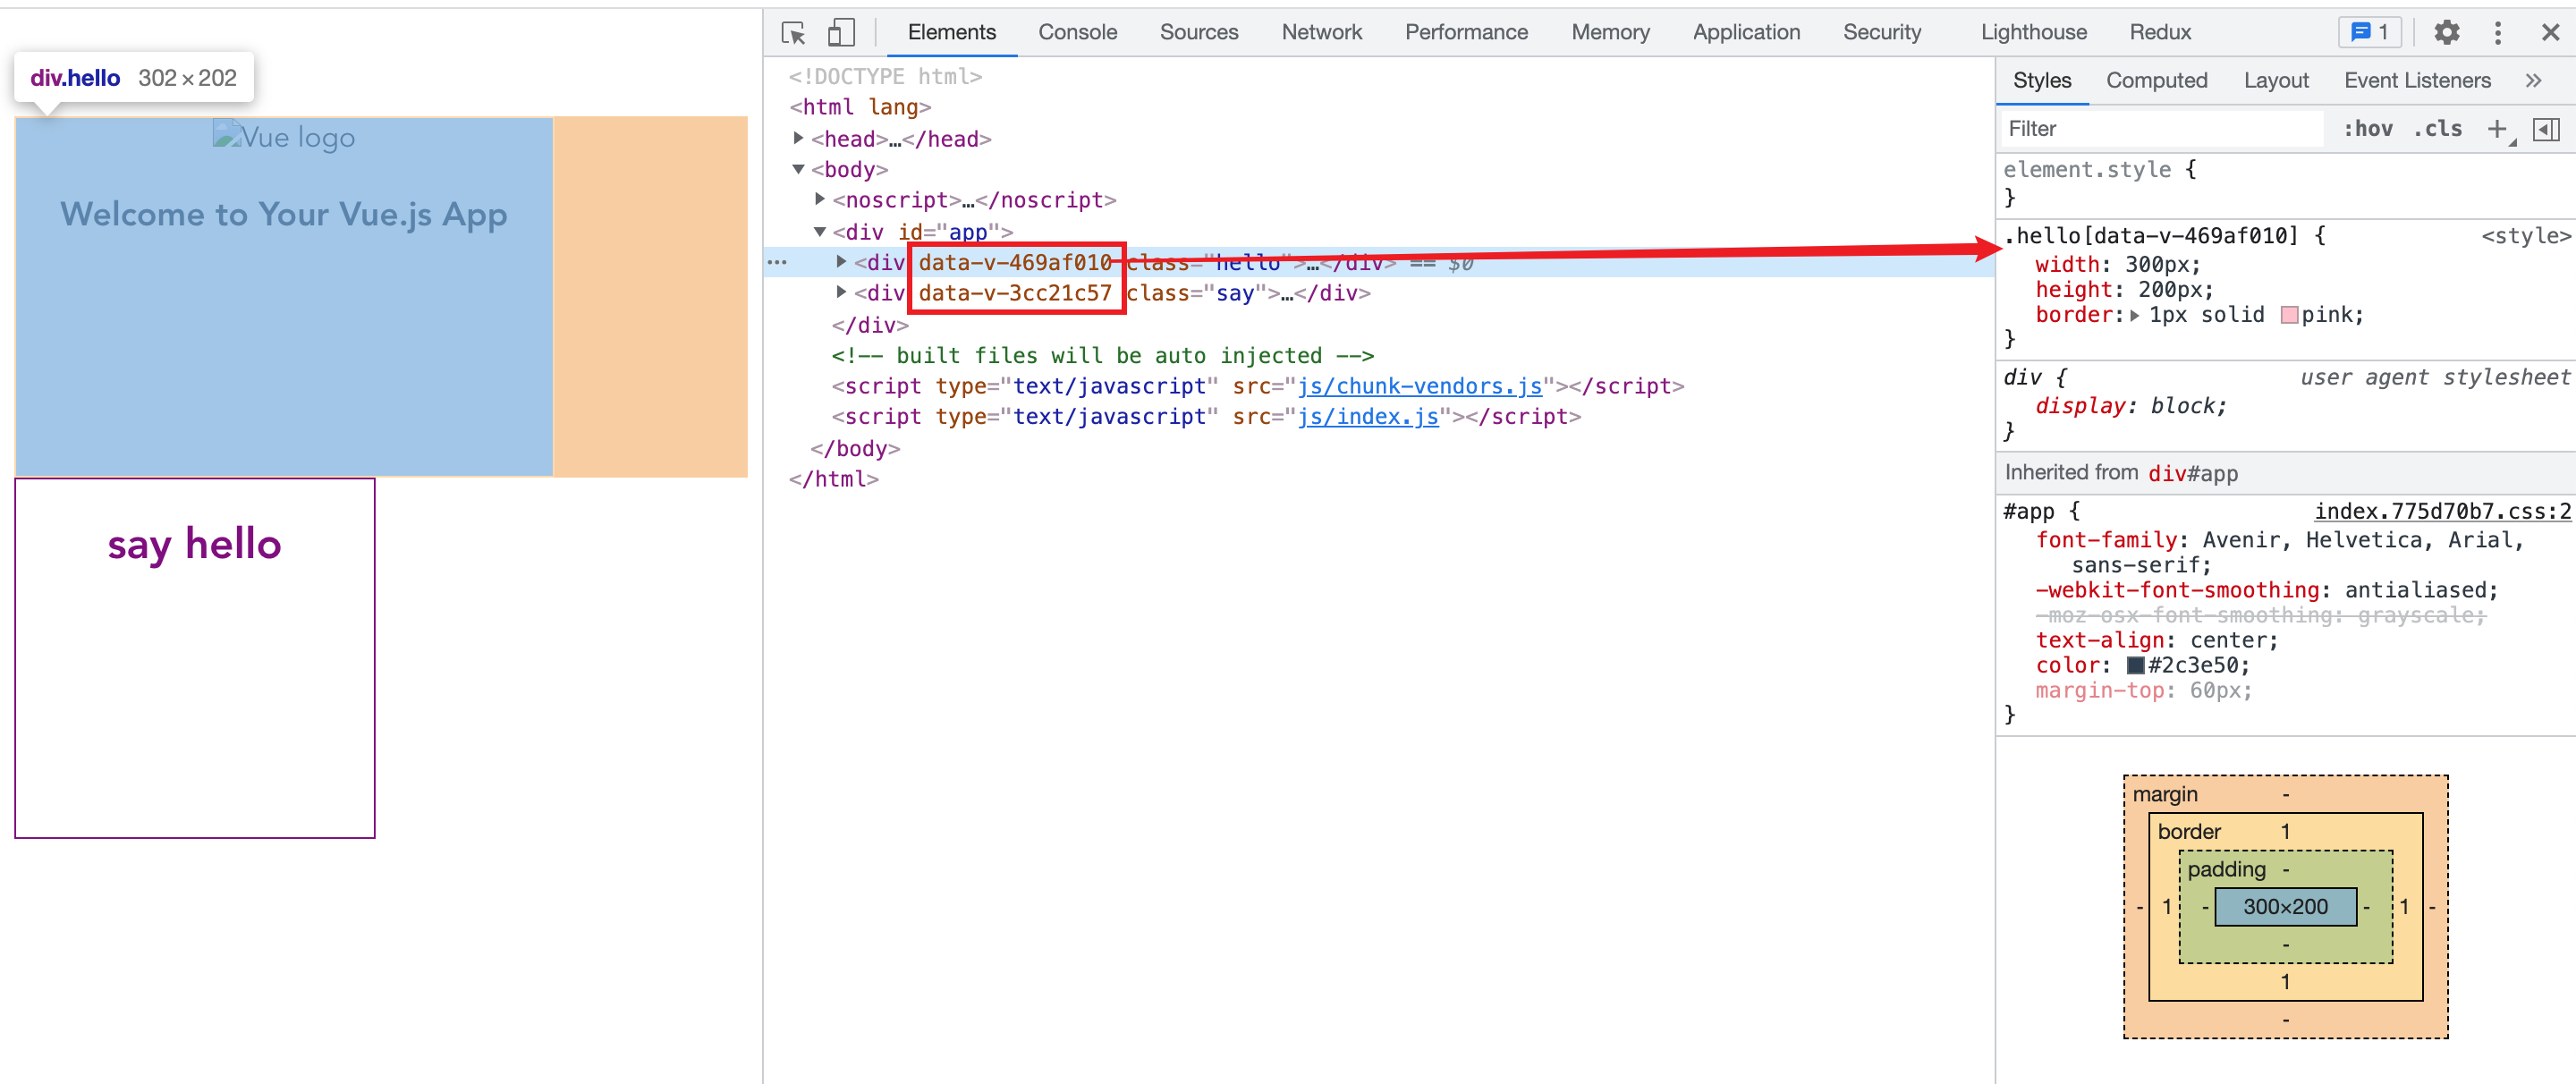This screenshot has width=2576, height=1084.
Task: Click the messages issues counter badge
Action: 2369,33
